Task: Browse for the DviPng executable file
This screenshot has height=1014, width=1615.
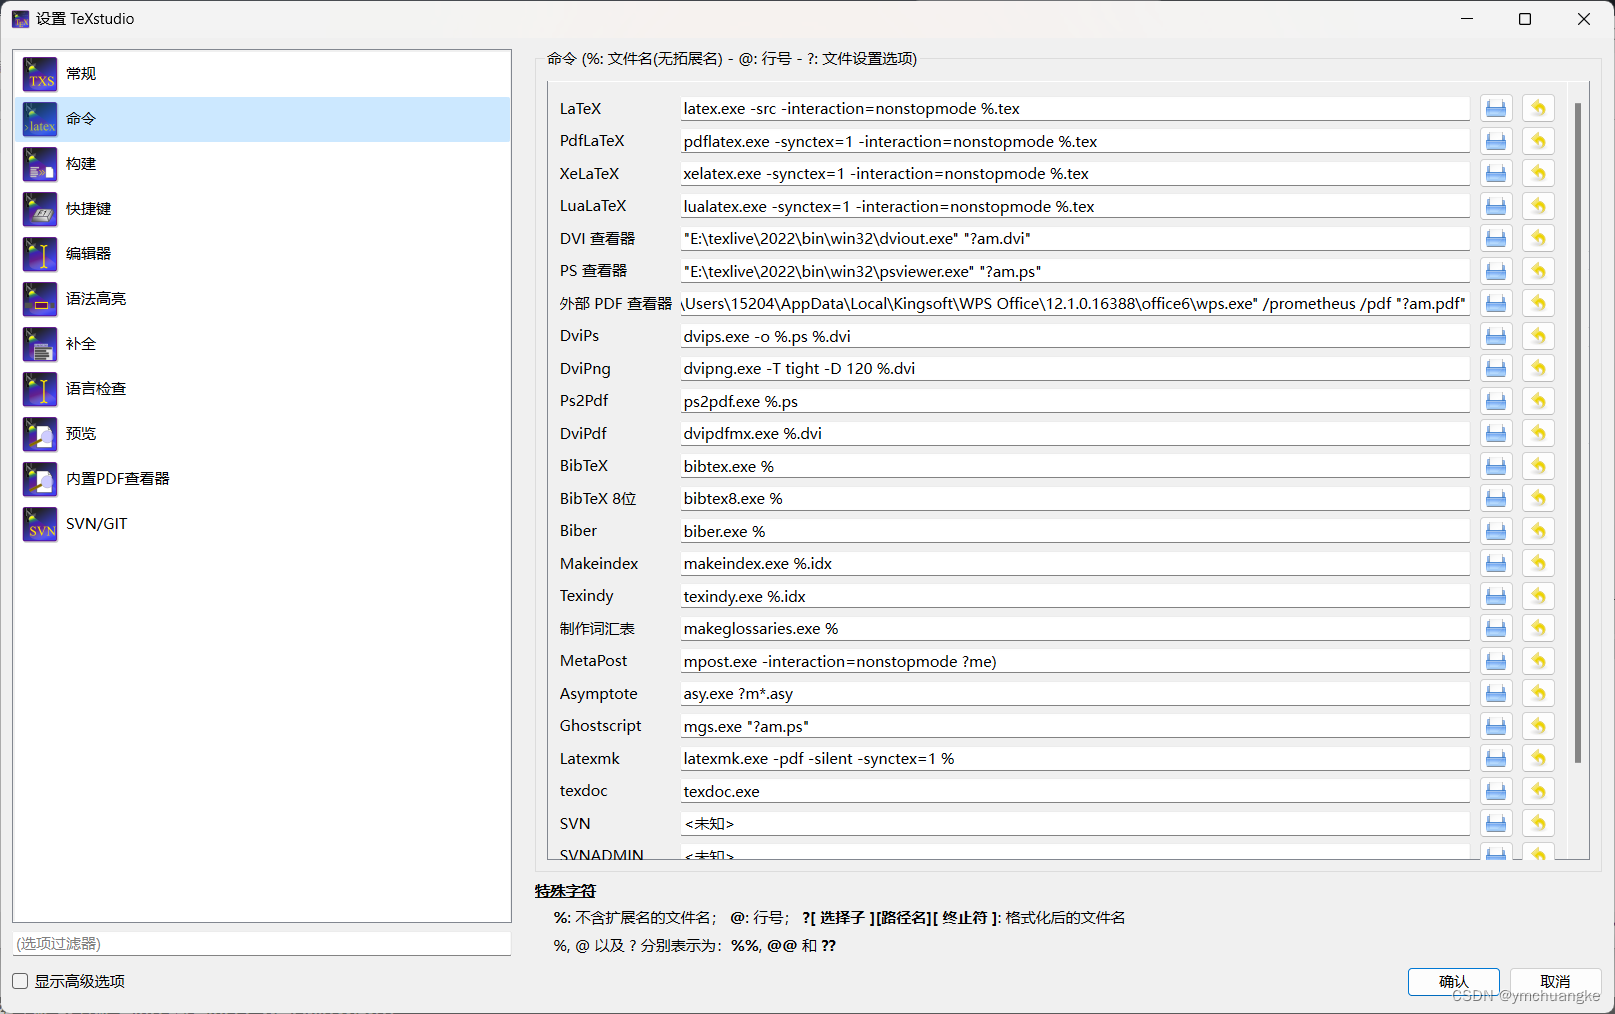Action: coord(1496,369)
